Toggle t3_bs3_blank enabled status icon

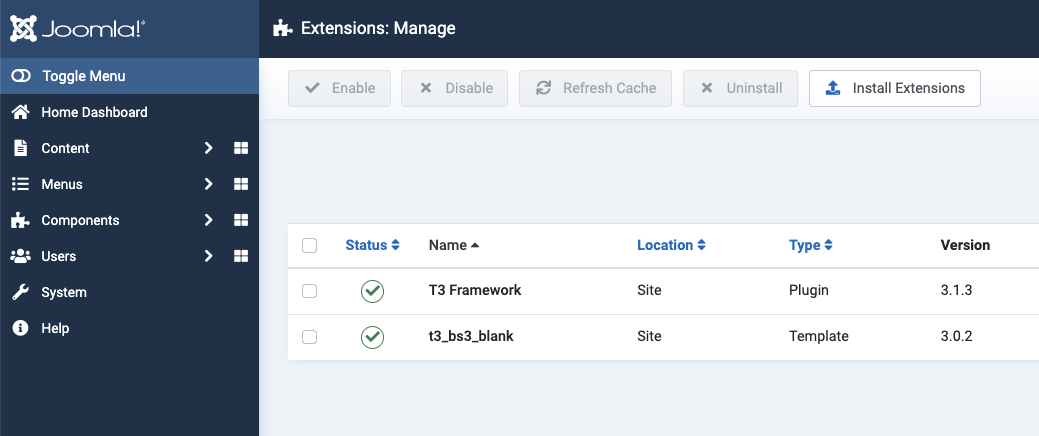point(372,337)
